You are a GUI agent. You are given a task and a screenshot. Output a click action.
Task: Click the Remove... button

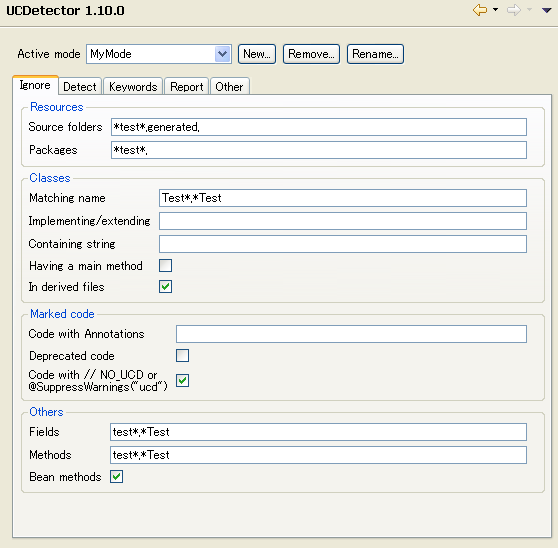(x=311, y=54)
